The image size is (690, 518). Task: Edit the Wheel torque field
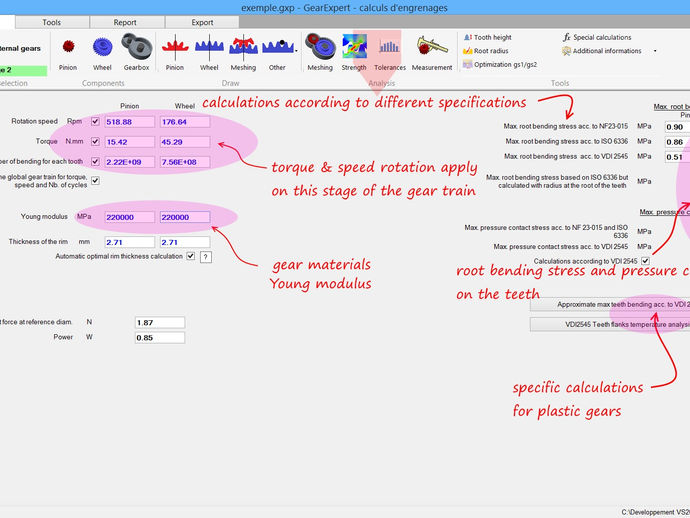pyautogui.click(x=185, y=142)
